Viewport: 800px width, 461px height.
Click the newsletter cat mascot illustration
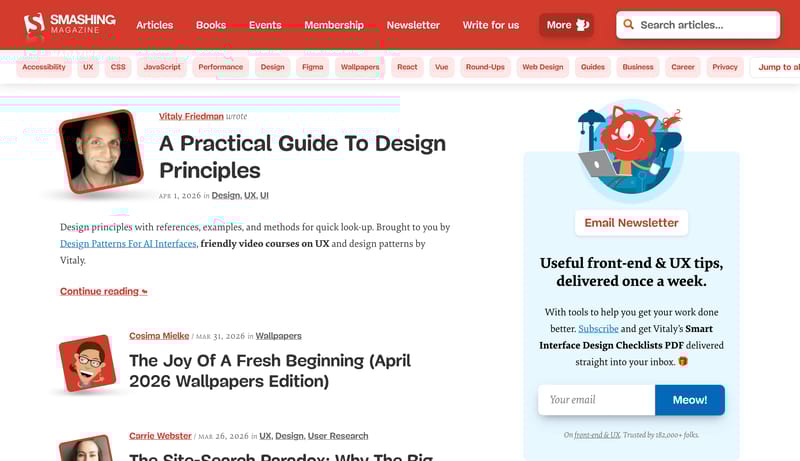click(630, 148)
